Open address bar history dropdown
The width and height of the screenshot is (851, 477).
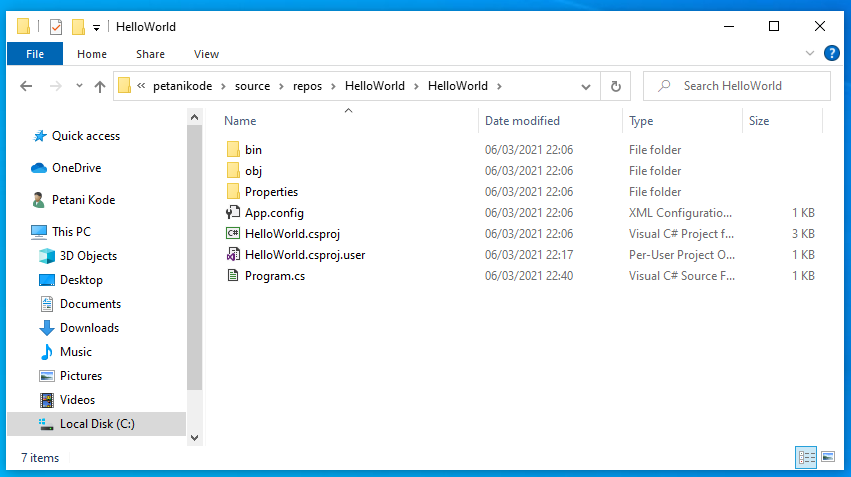pyautogui.click(x=586, y=86)
